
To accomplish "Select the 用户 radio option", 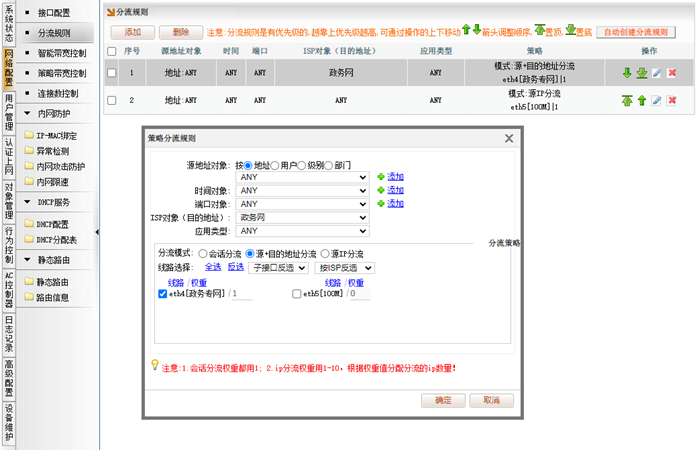I will tap(276, 165).
